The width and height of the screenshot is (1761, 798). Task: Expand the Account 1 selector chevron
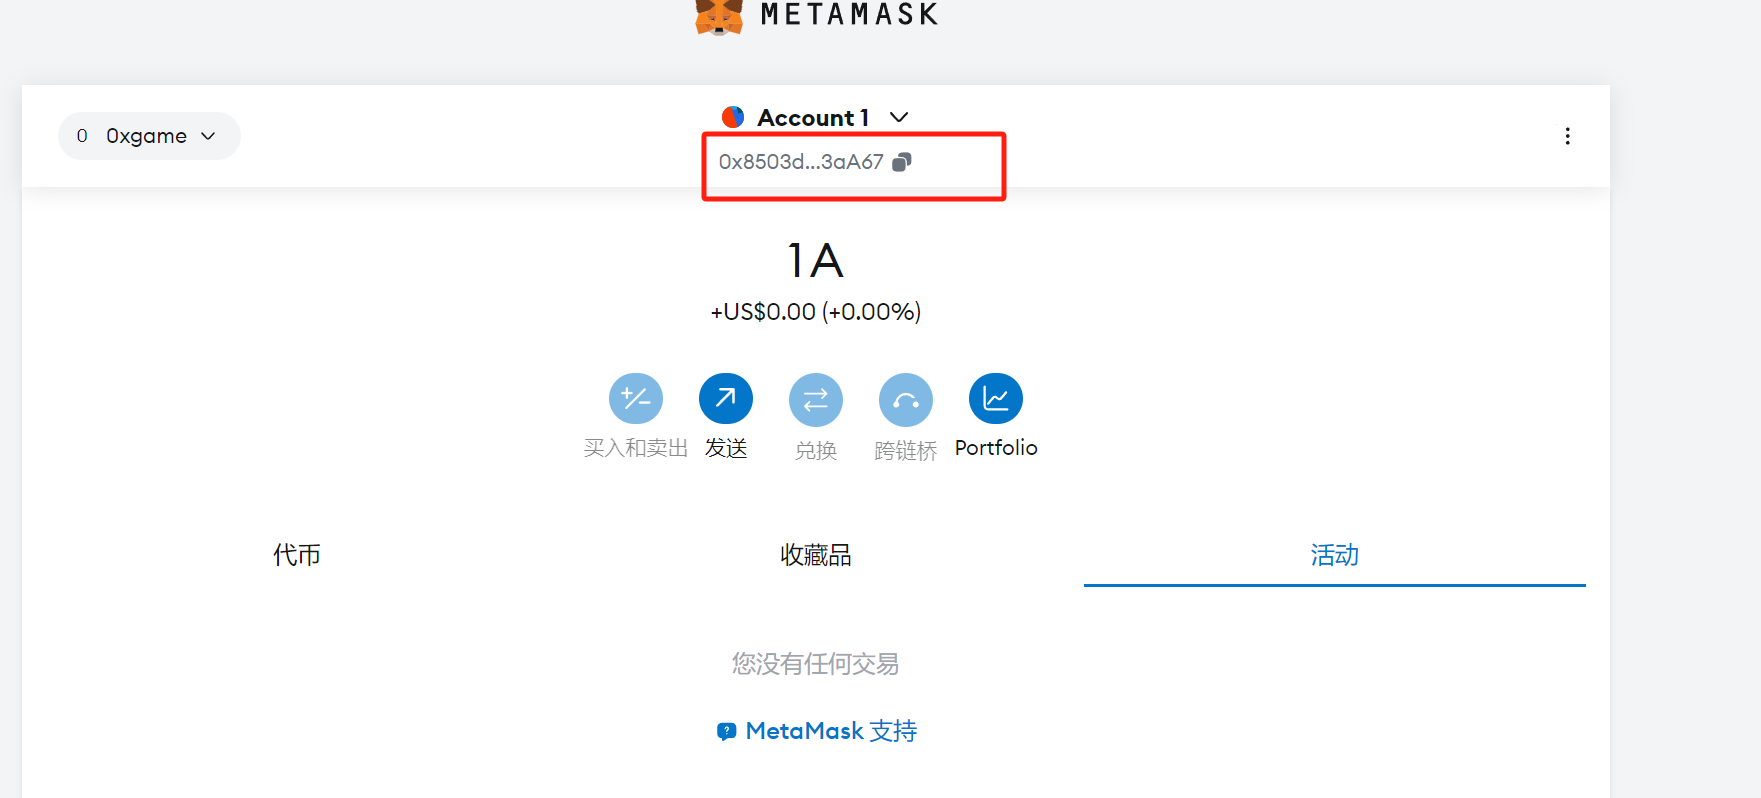tap(899, 117)
